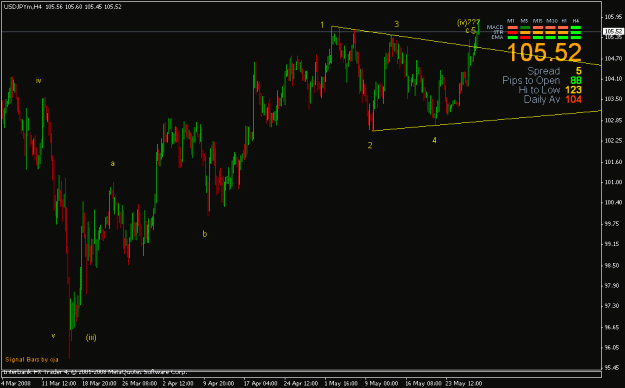Viewport: 625px width, 388px height.
Task: Click the EMA signal bar under H1
Action: [563, 37]
